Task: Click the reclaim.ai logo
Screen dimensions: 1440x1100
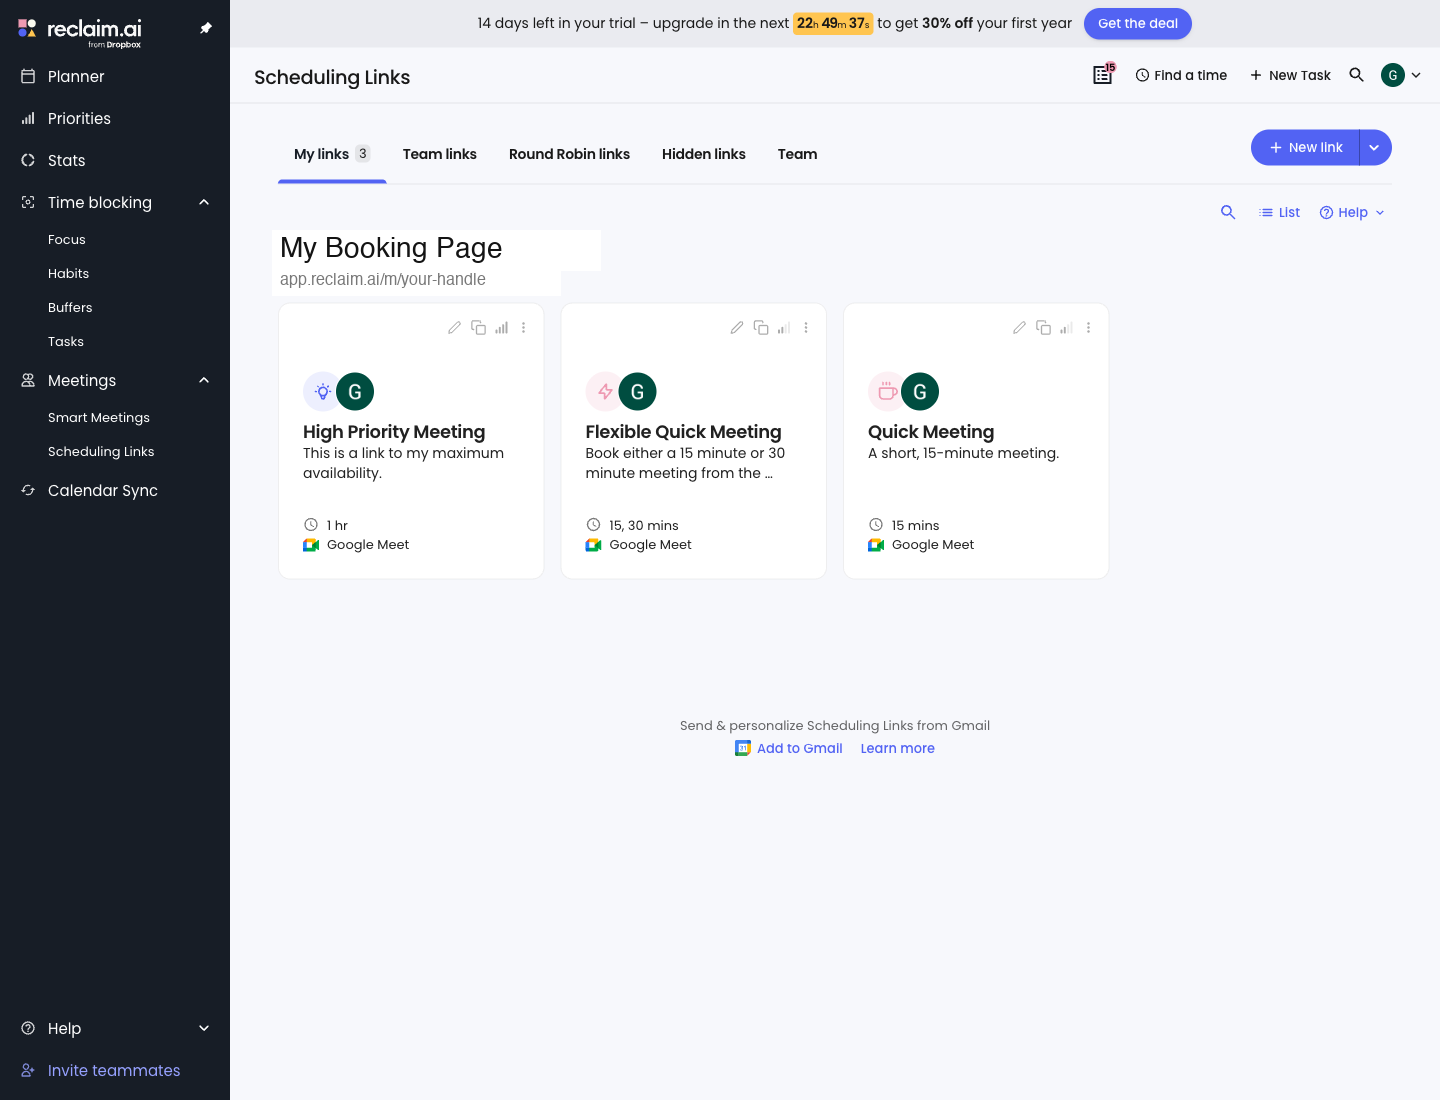Action: [x=80, y=31]
